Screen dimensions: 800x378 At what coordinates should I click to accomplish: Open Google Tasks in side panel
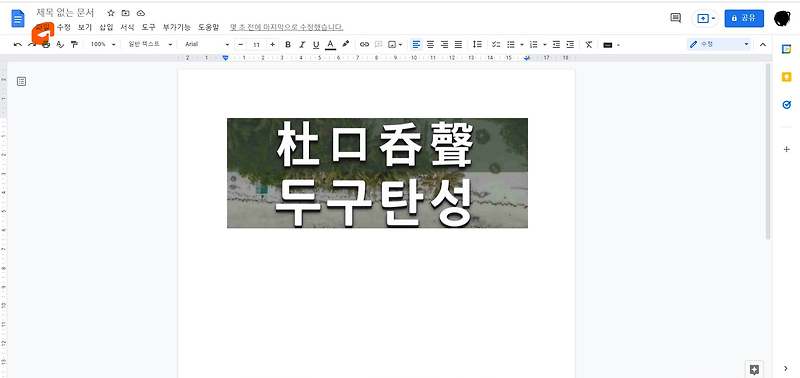point(786,105)
